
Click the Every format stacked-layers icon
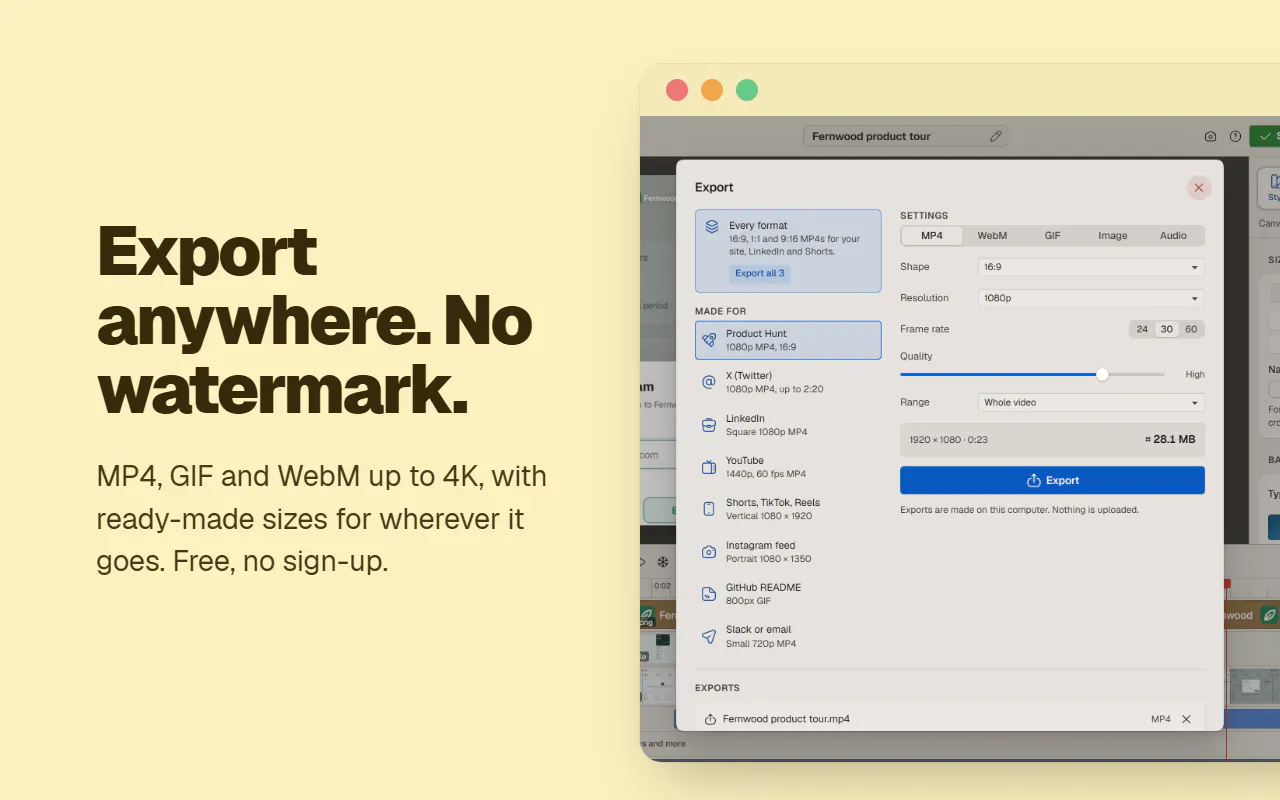pos(712,227)
